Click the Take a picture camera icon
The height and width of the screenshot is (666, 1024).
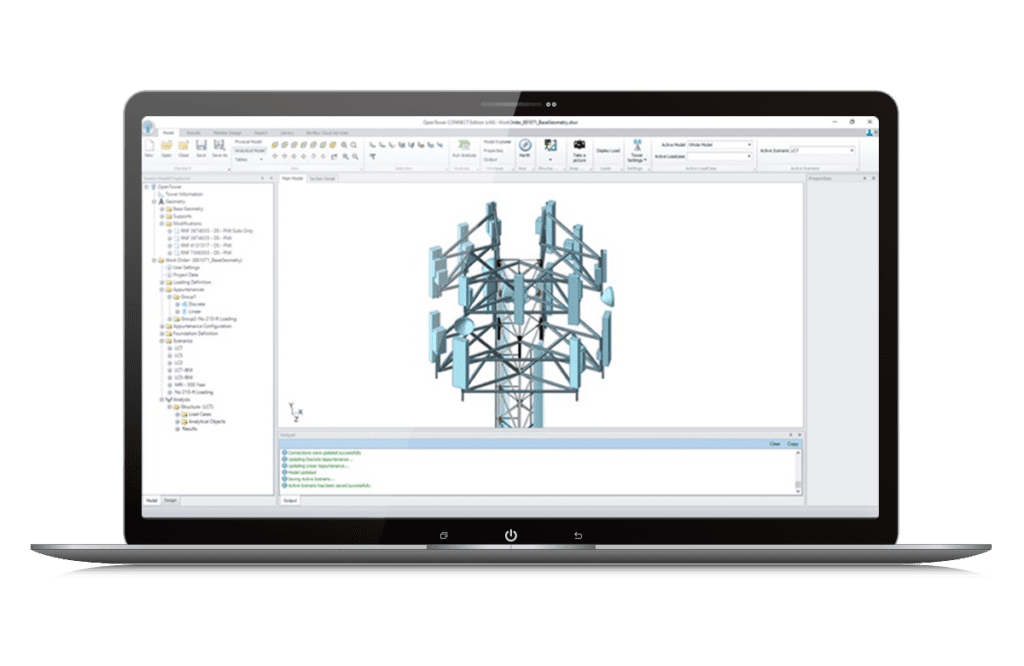click(579, 150)
